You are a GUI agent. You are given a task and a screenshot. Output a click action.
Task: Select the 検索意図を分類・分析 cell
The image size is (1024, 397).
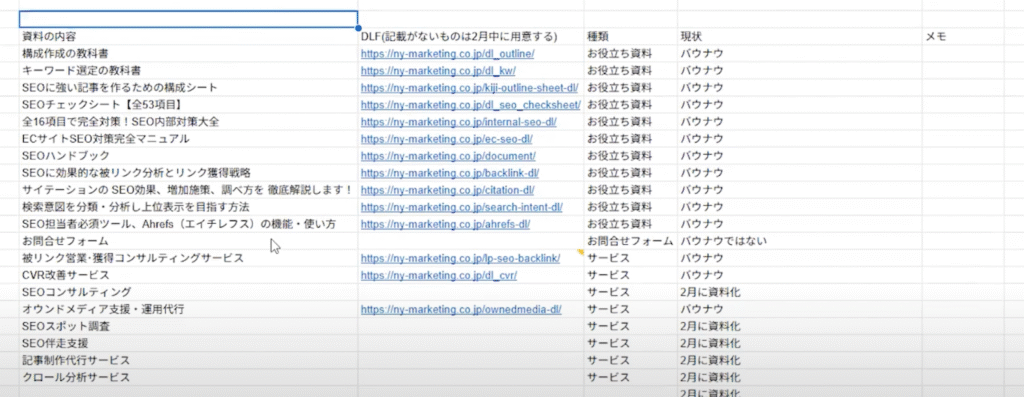(x=189, y=207)
